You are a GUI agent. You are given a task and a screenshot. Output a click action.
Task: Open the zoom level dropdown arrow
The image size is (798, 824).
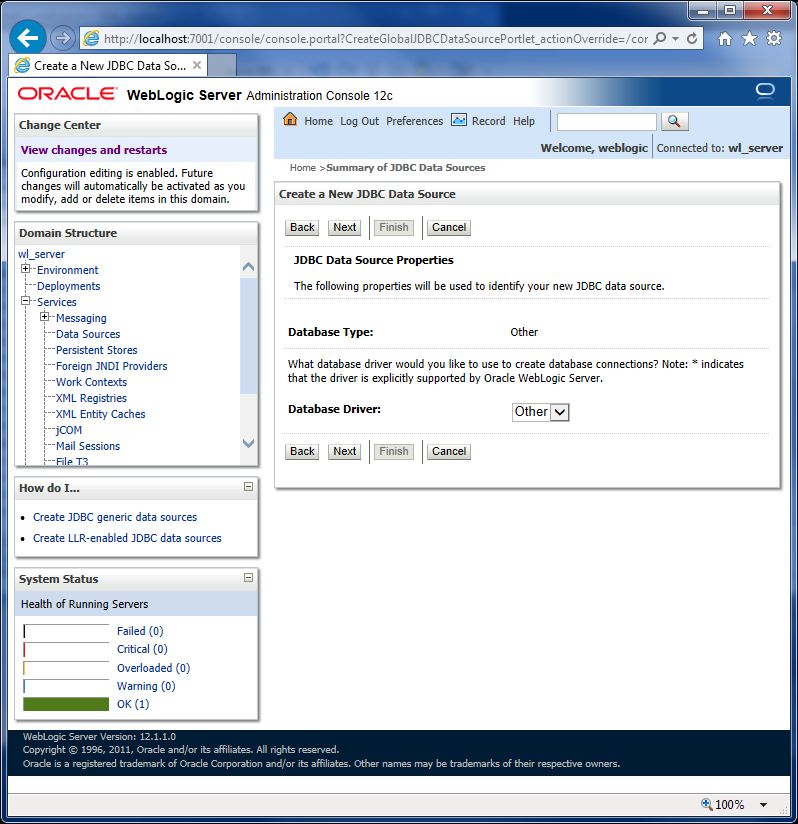coord(763,805)
